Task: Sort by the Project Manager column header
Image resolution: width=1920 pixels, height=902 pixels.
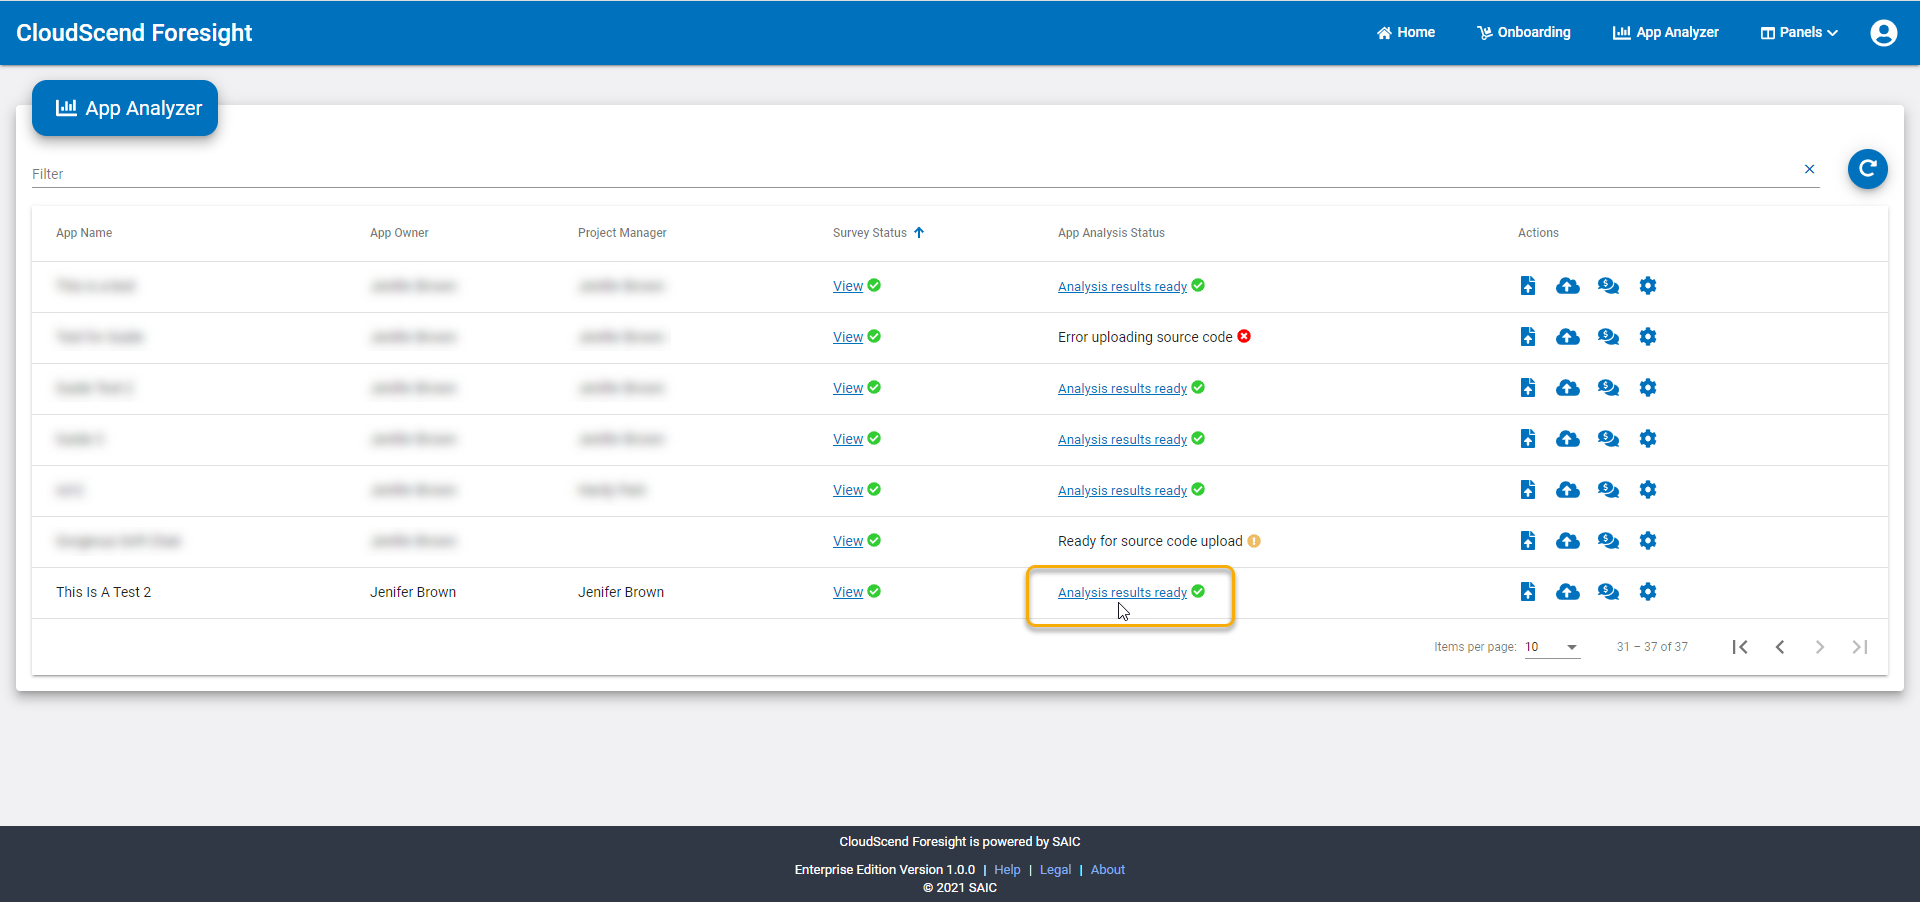Action: pos(622,233)
